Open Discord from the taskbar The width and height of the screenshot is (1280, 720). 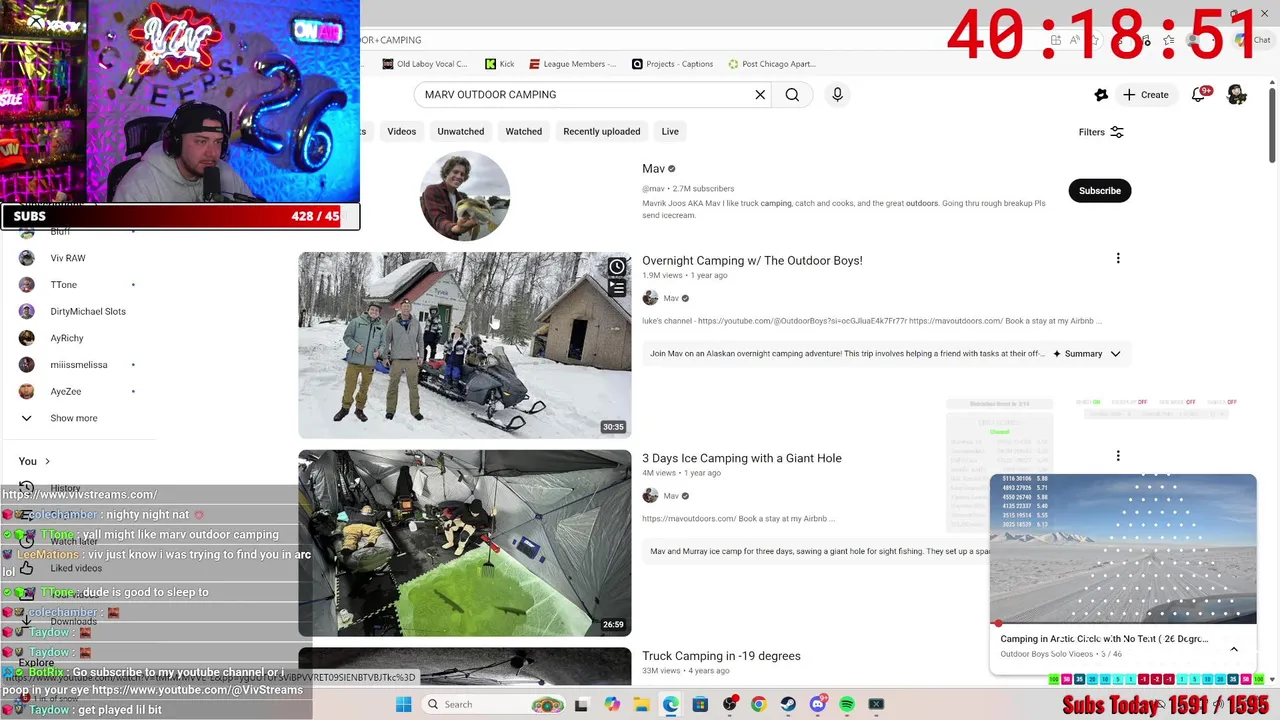[x=818, y=704]
